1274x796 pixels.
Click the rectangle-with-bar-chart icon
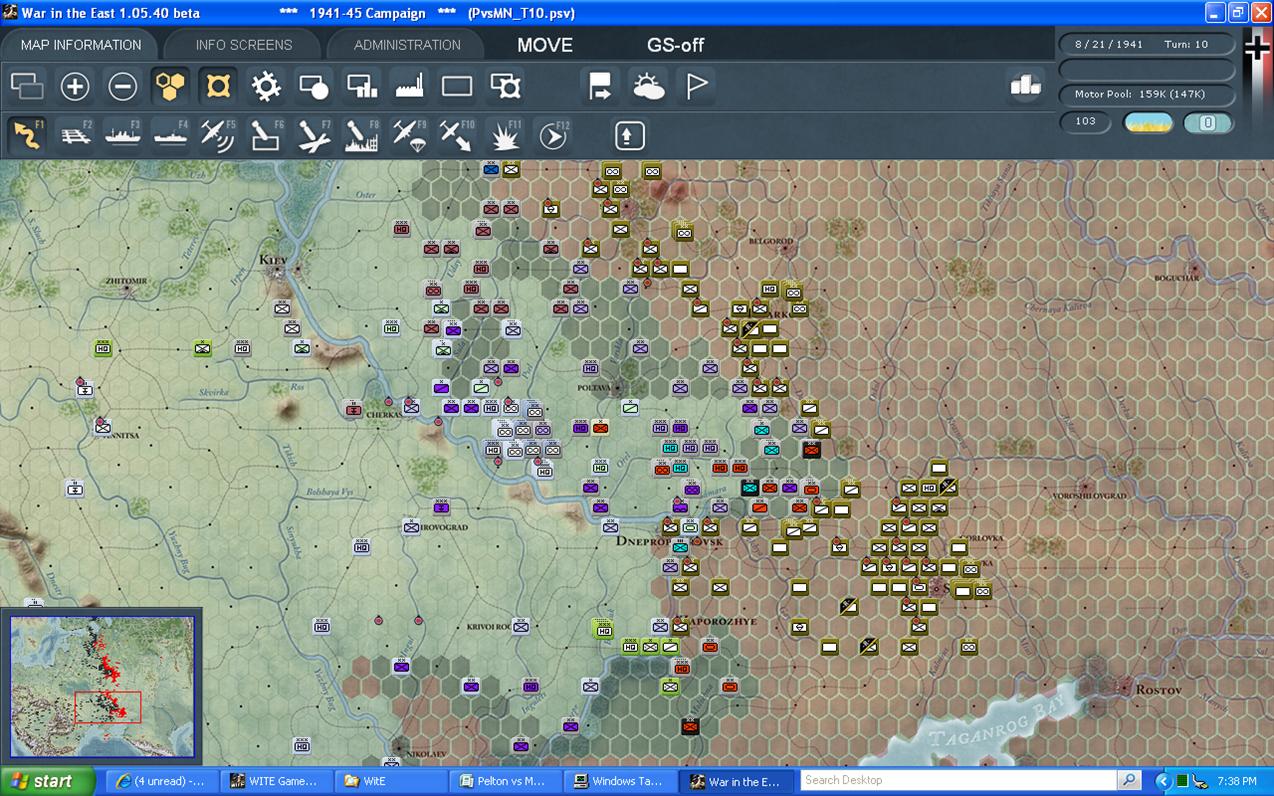pyautogui.click(x=362, y=86)
